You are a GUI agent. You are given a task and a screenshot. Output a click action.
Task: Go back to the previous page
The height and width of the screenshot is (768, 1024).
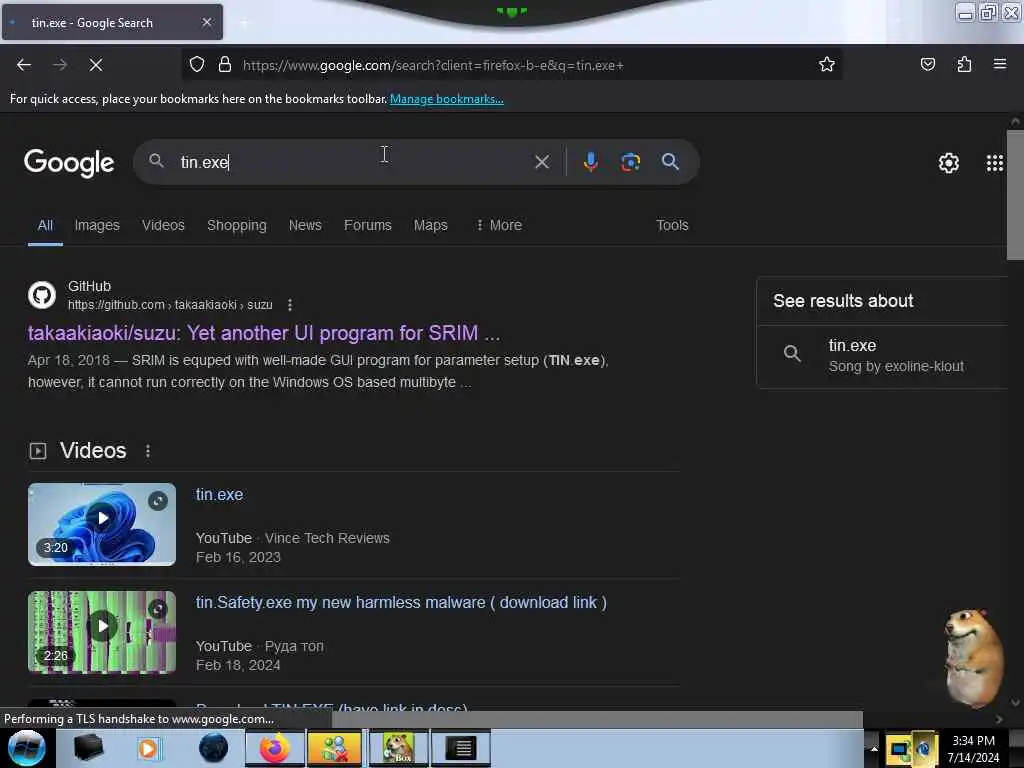(24, 65)
